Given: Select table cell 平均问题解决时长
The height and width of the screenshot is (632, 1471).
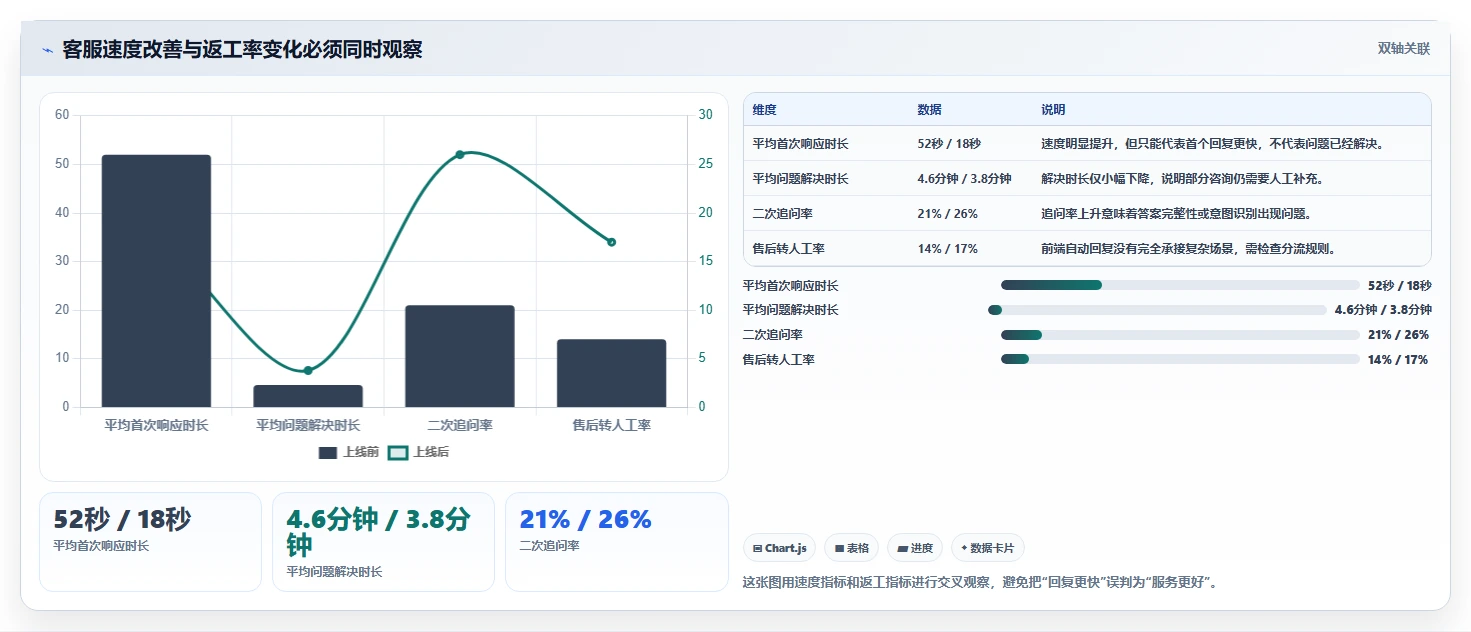Looking at the screenshot, I should [800, 179].
